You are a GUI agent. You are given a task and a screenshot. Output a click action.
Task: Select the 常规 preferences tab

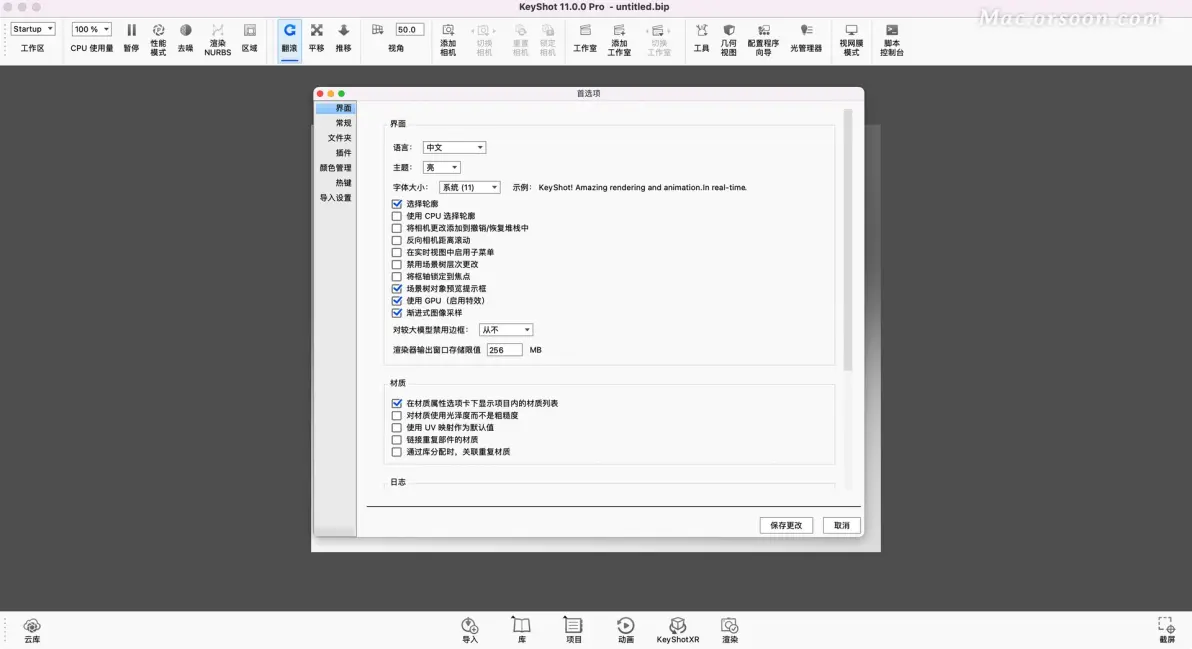pos(335,123)
